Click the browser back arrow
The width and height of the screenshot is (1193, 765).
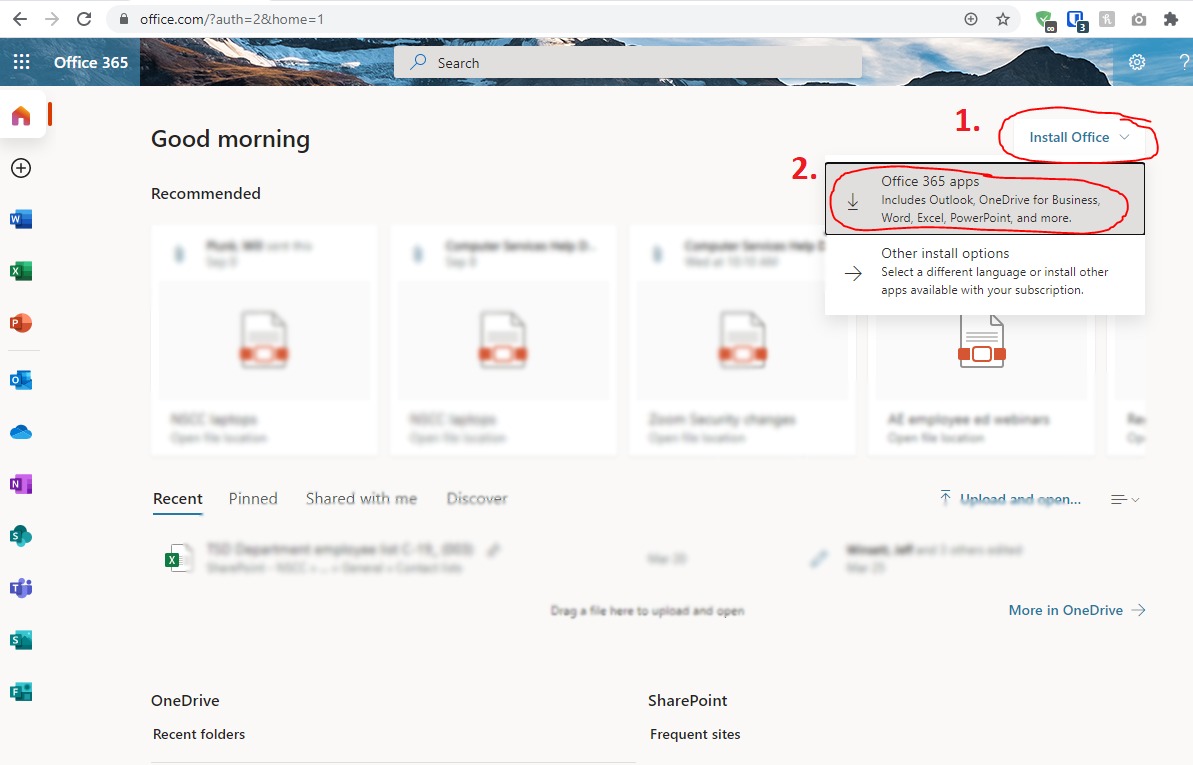[20, 19]
